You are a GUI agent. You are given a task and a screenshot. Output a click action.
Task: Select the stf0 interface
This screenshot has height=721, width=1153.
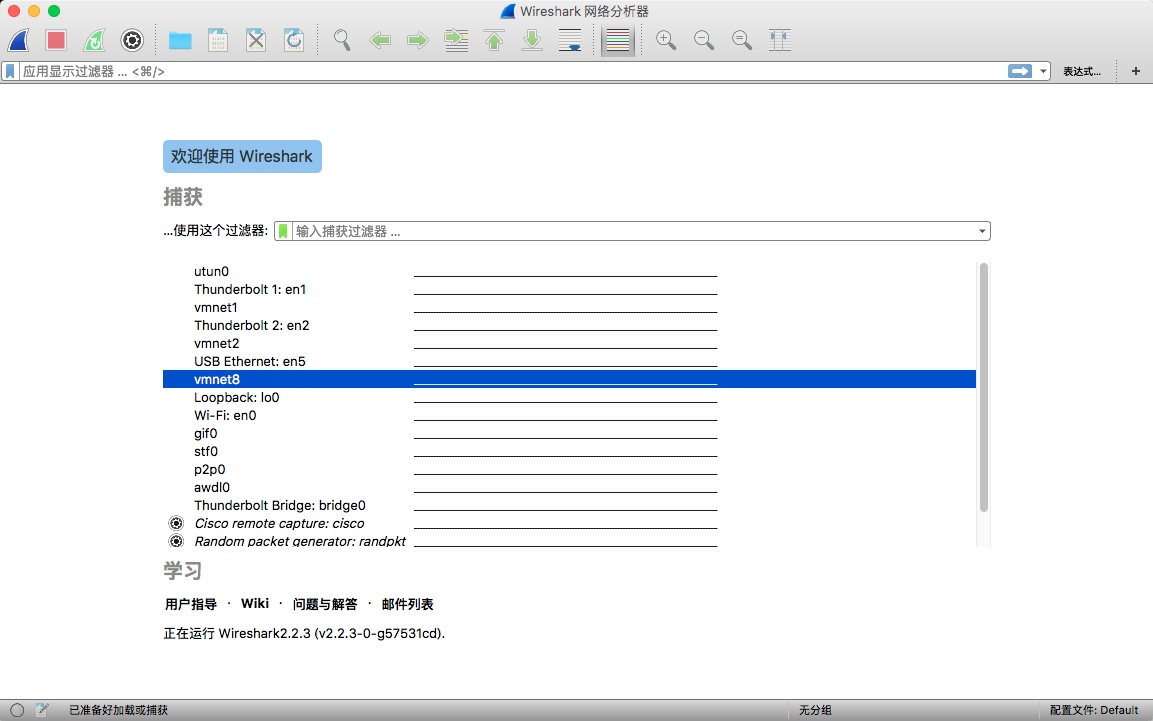click(x=569, y=451)
